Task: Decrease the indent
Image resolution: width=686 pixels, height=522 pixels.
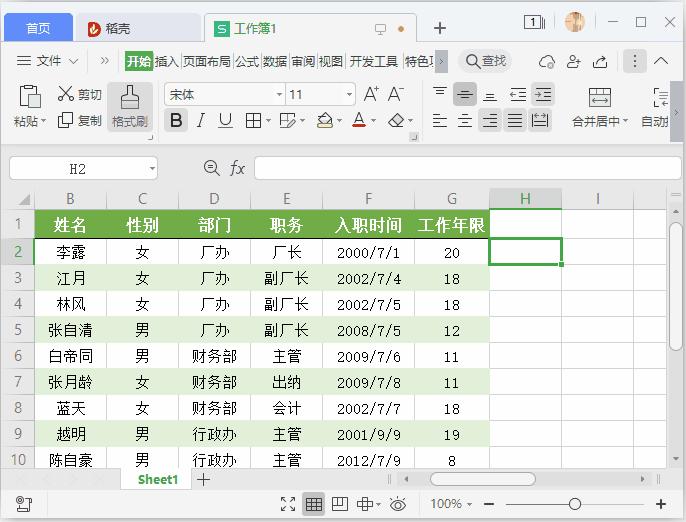Action: coord(518,94)
